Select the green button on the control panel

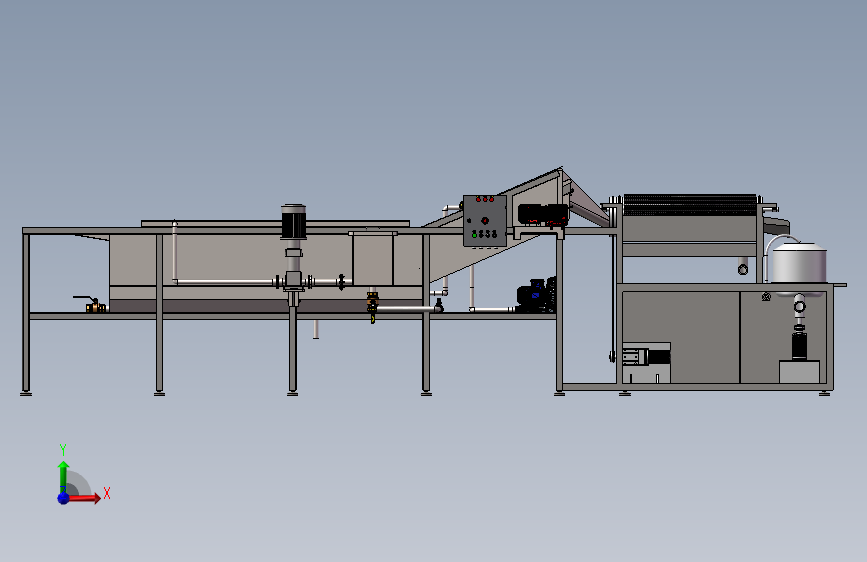pos(474,235)
